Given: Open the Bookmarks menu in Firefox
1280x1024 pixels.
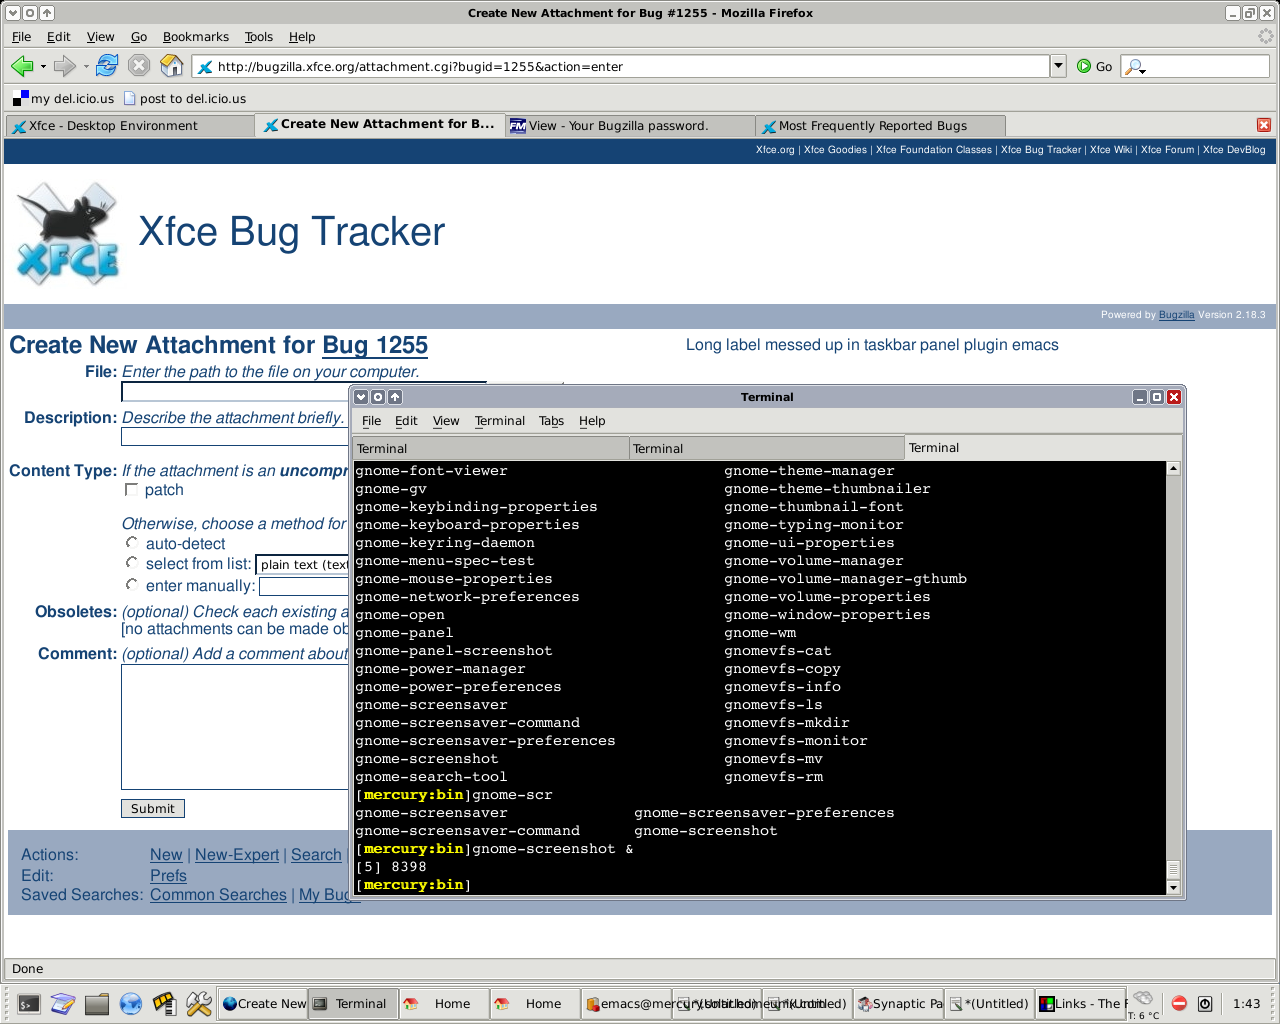Looking at the screenshot, I should (x=195, y=37).
